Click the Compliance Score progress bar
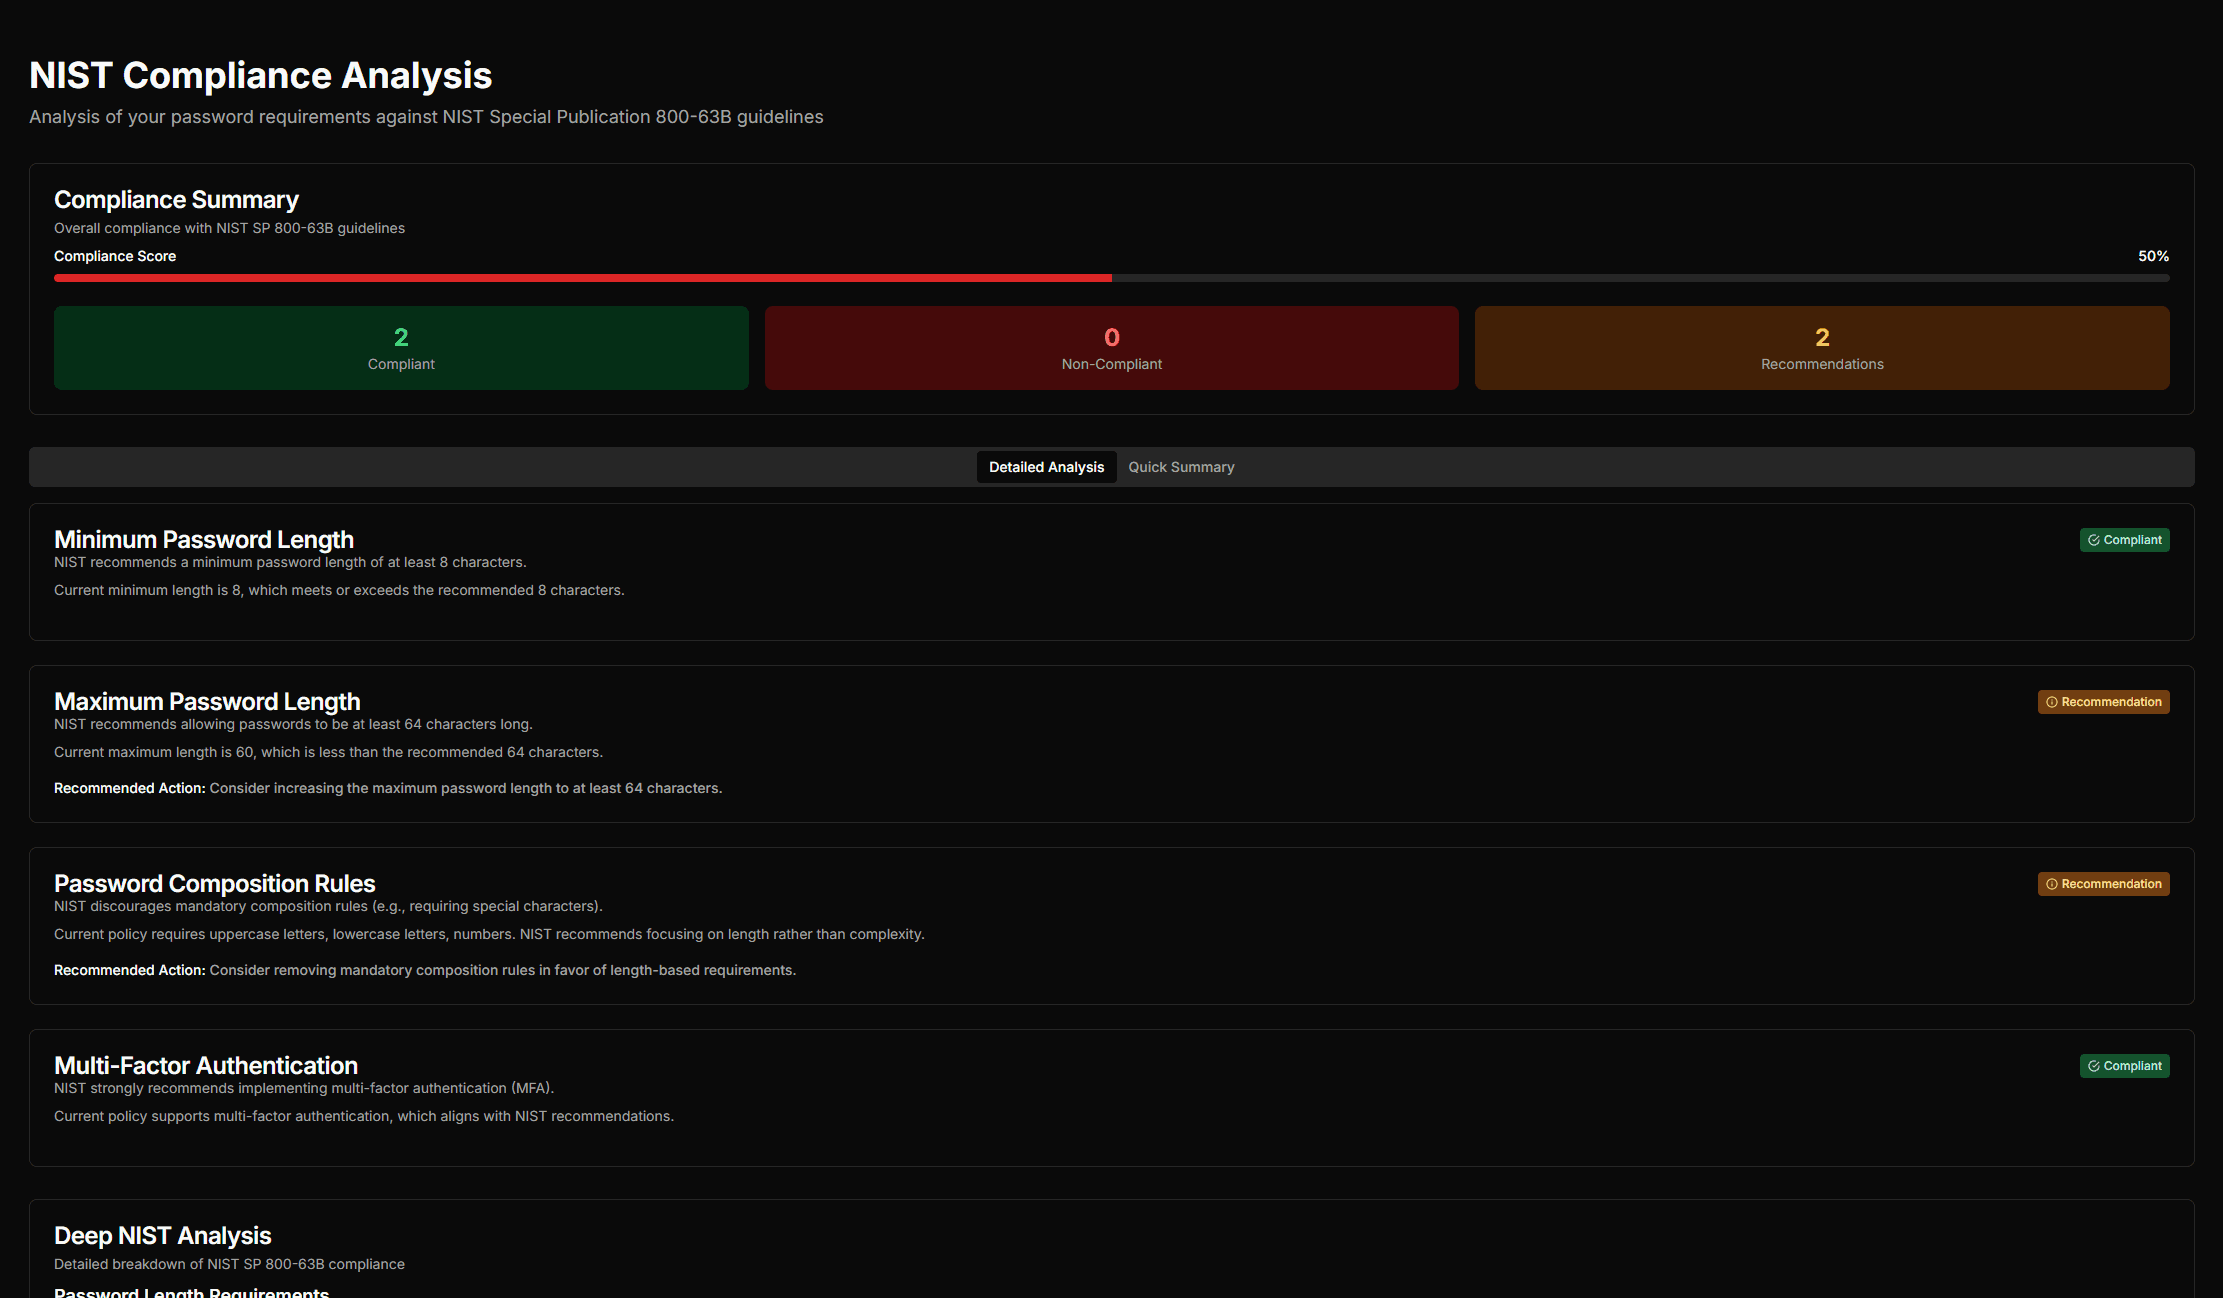This screenshot has height=1298, width=2223. coord(1111,278)
